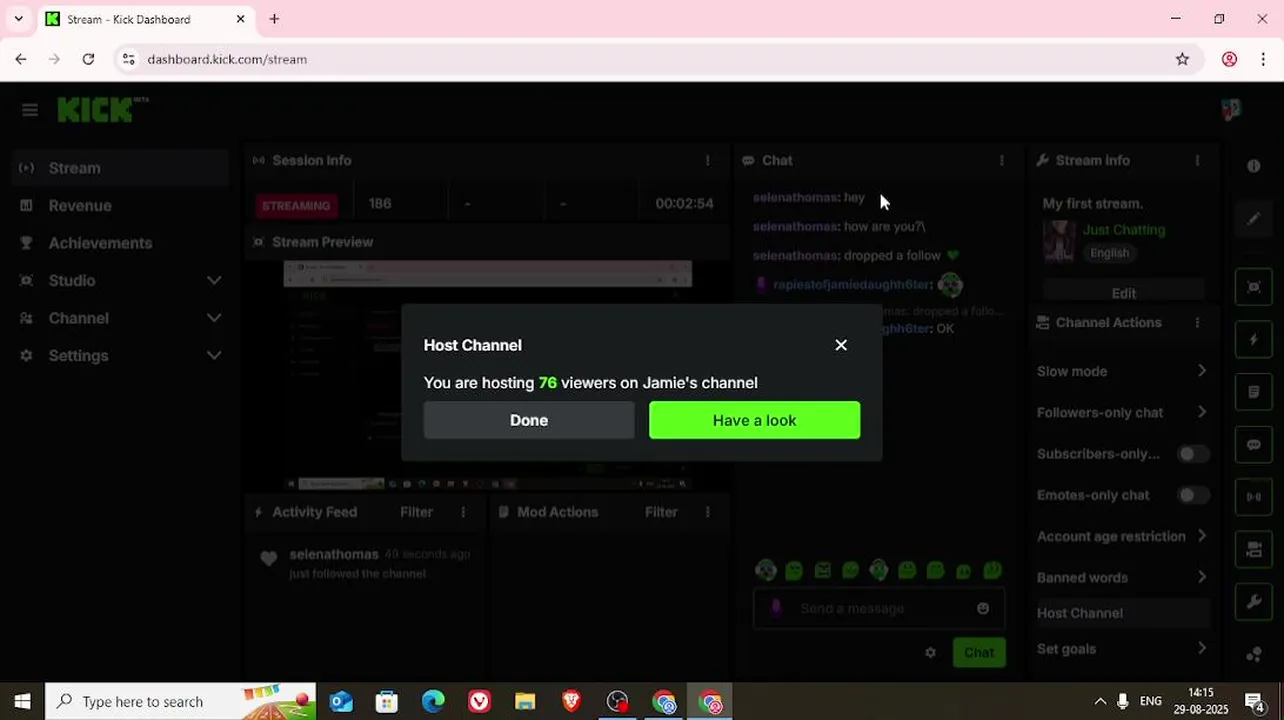Click the chat bubble icon in the right rail

pyautogui.click(x=1253, y=445)
